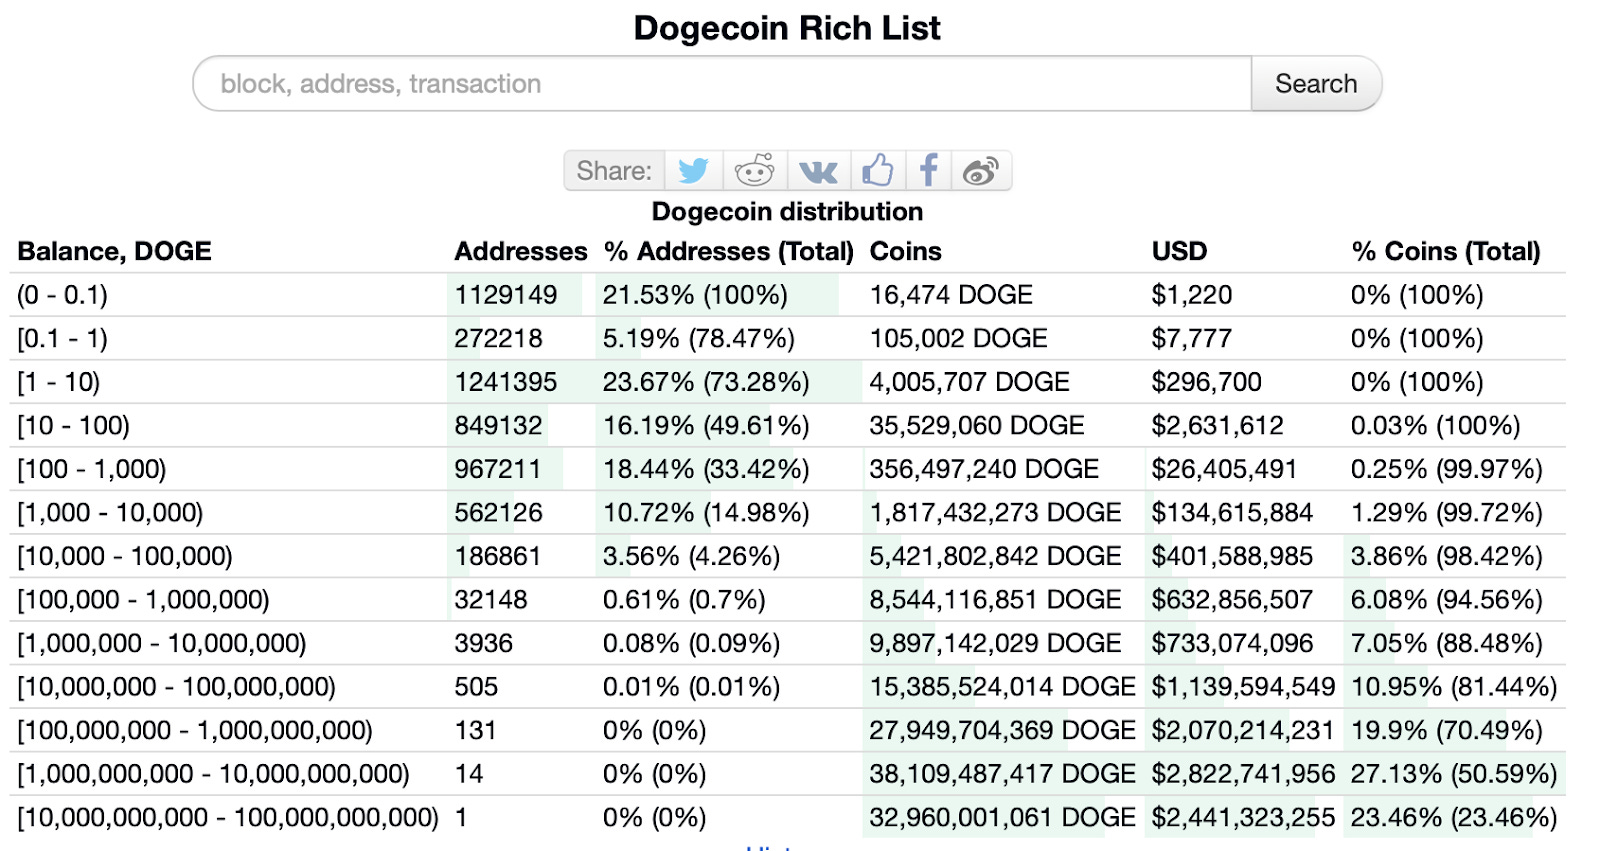Click the Search button
The height and width of the screenshot is (851, 1600).
(1316, 84)
